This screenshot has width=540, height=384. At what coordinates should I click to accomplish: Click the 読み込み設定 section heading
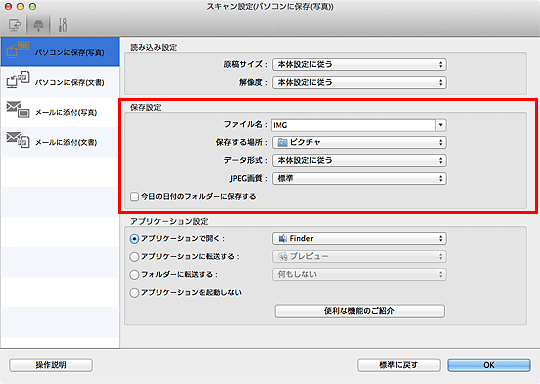click(154, 48)
